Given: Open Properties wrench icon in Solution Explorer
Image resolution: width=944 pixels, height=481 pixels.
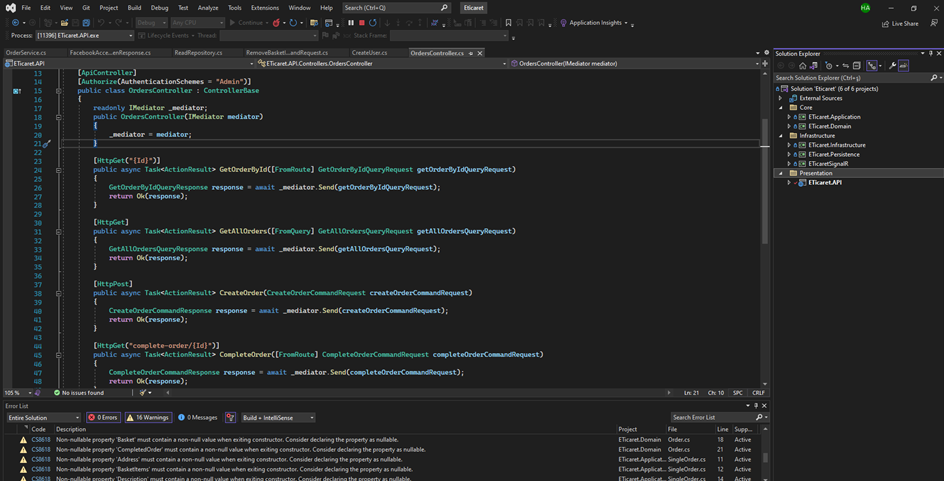Looking at the screenshot, I should click(892, 66).
